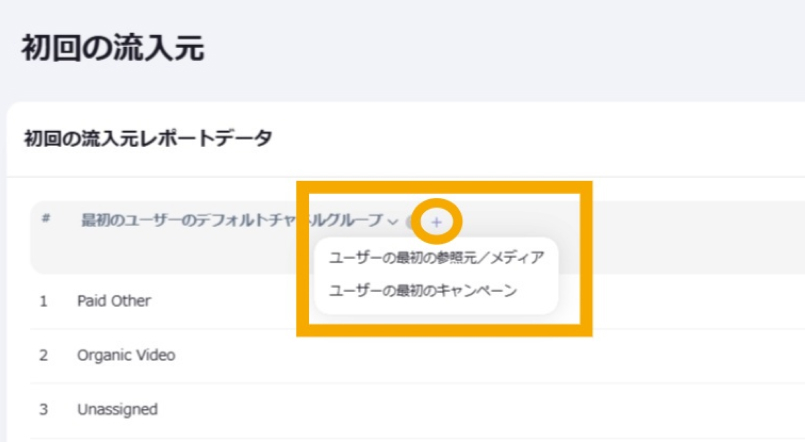Viewport: 805px width, 442px height.
Task: Click the # column header
Action: pyautogui.click(x=46, y=217)
